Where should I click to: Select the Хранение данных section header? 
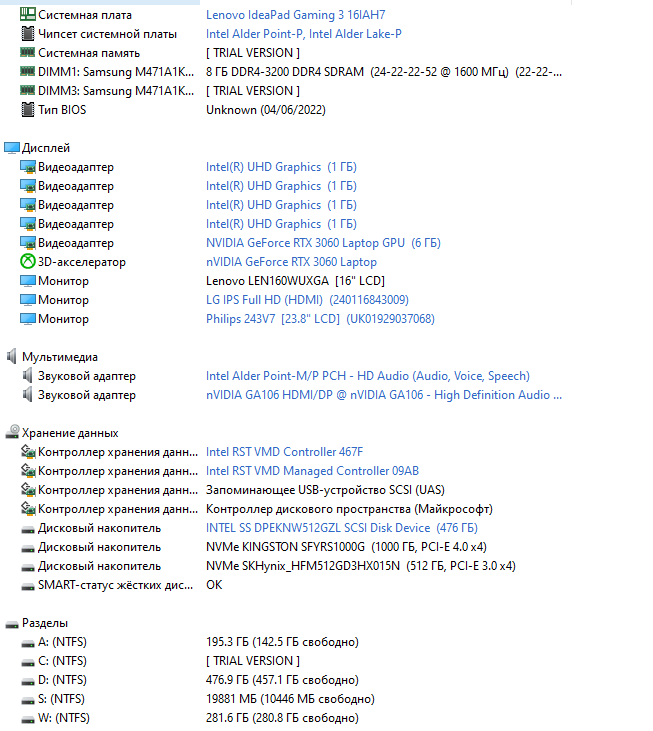point(70,433)
